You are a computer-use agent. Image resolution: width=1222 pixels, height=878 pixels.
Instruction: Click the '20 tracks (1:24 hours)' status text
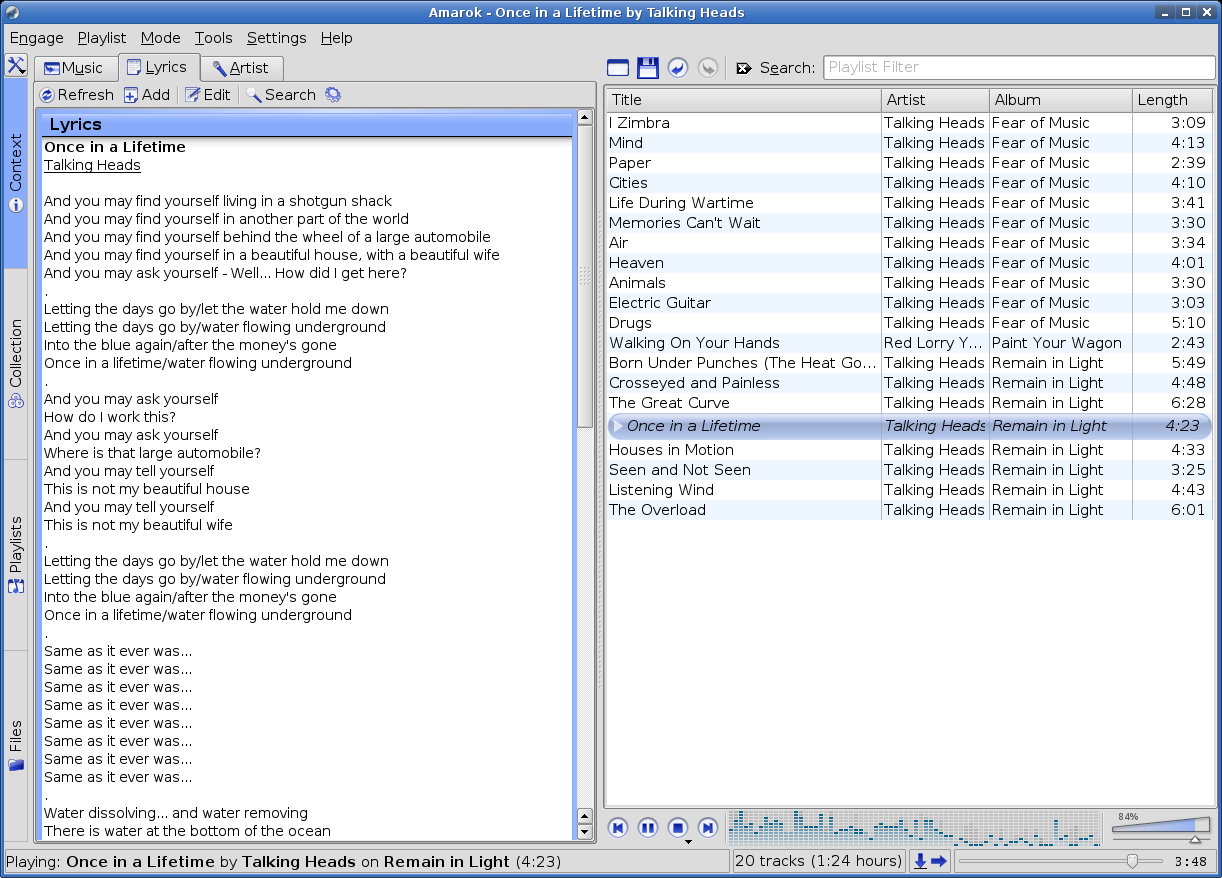coord(818,861)
